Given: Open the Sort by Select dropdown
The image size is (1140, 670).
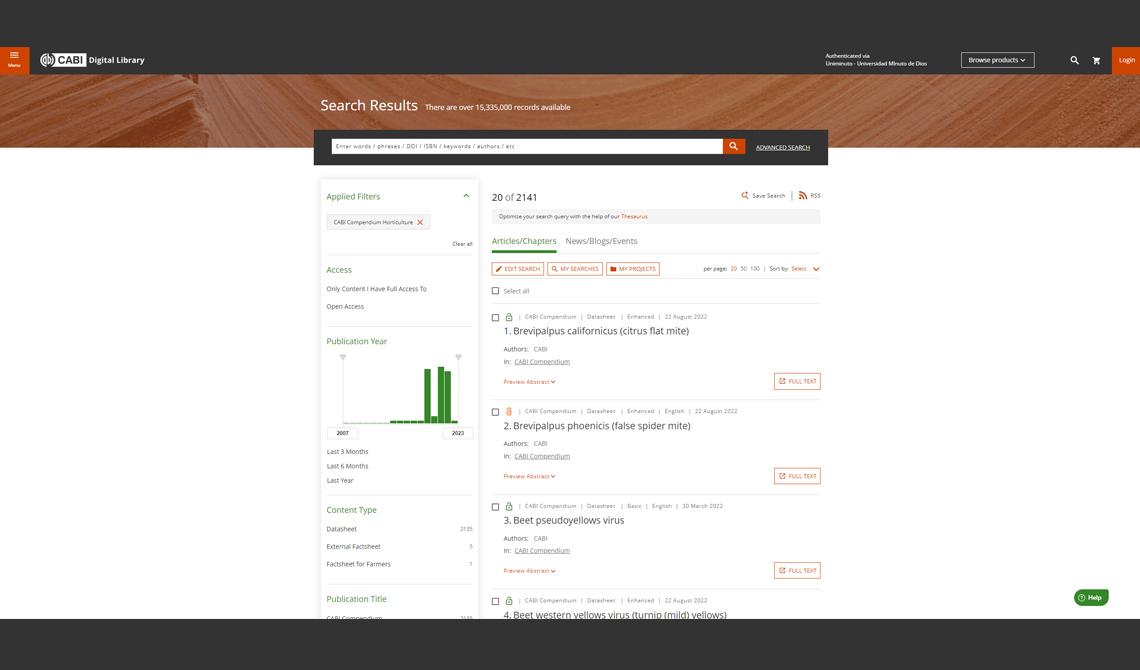Looking at the screenshot, I should click(x=805, y=269).
